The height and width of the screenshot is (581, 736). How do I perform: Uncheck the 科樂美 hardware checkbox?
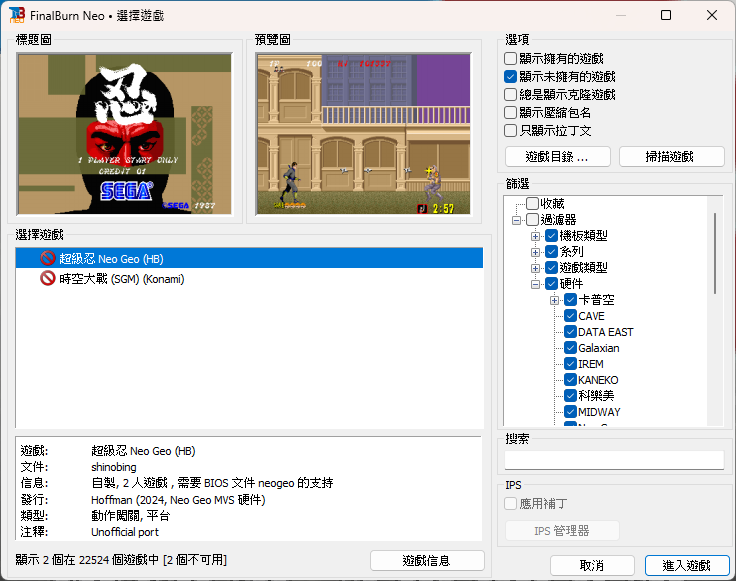click(x=570, y=396)
